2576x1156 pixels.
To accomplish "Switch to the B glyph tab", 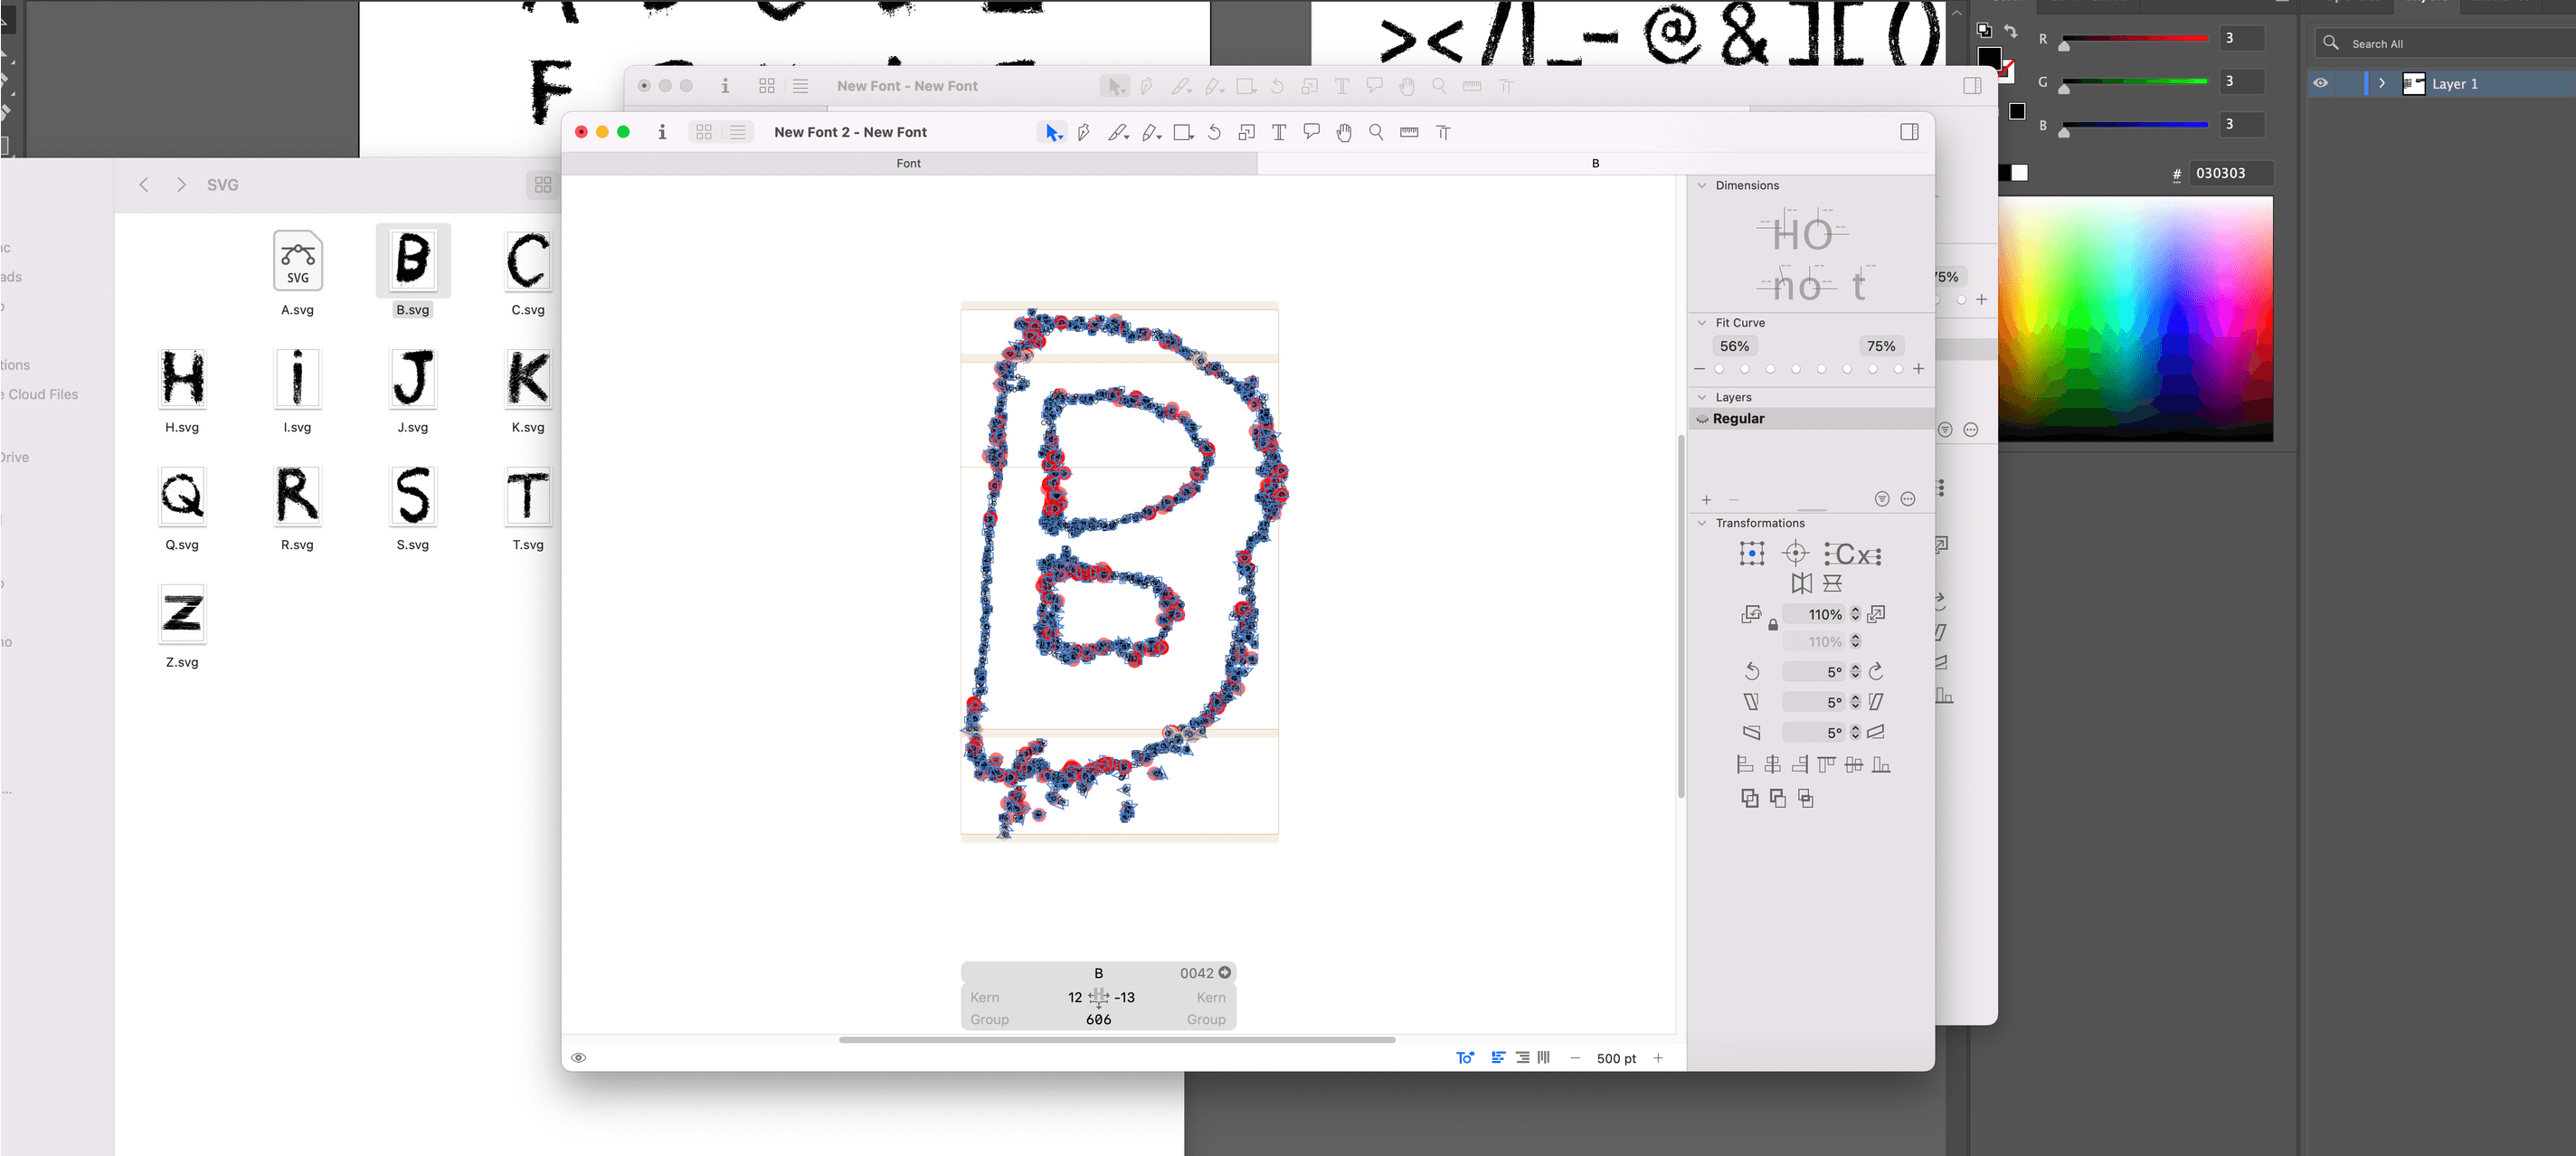I will (1595, 163).
